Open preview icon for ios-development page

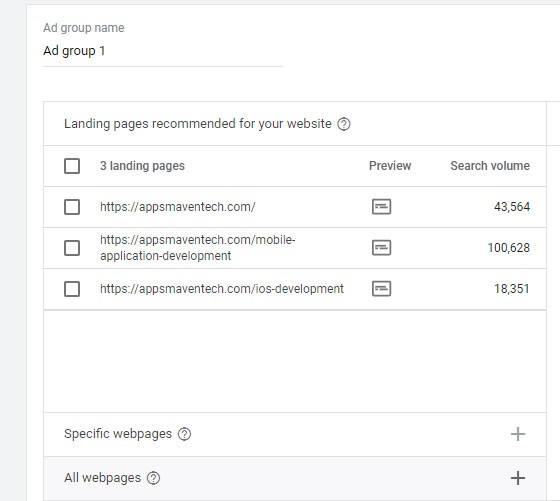click(x=381, y=289)
